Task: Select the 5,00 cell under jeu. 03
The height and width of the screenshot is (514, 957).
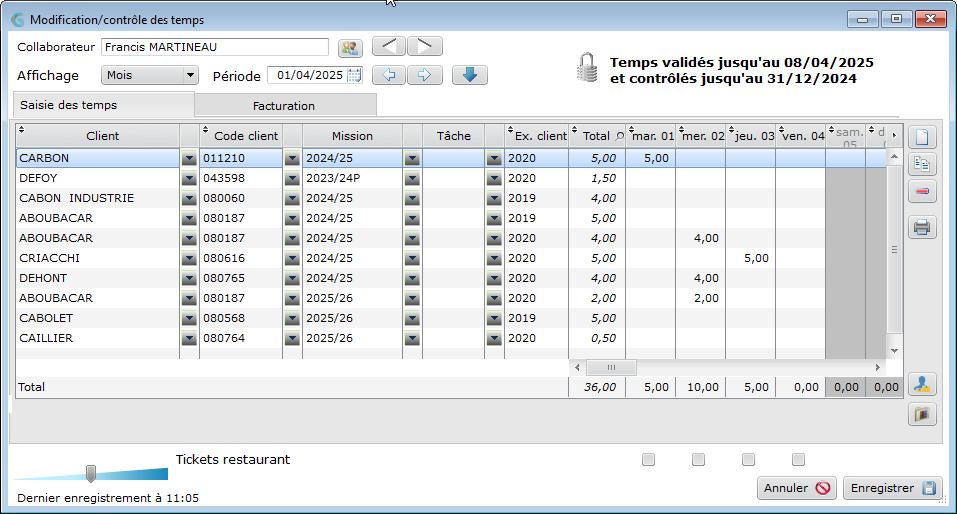Action: 751,258
